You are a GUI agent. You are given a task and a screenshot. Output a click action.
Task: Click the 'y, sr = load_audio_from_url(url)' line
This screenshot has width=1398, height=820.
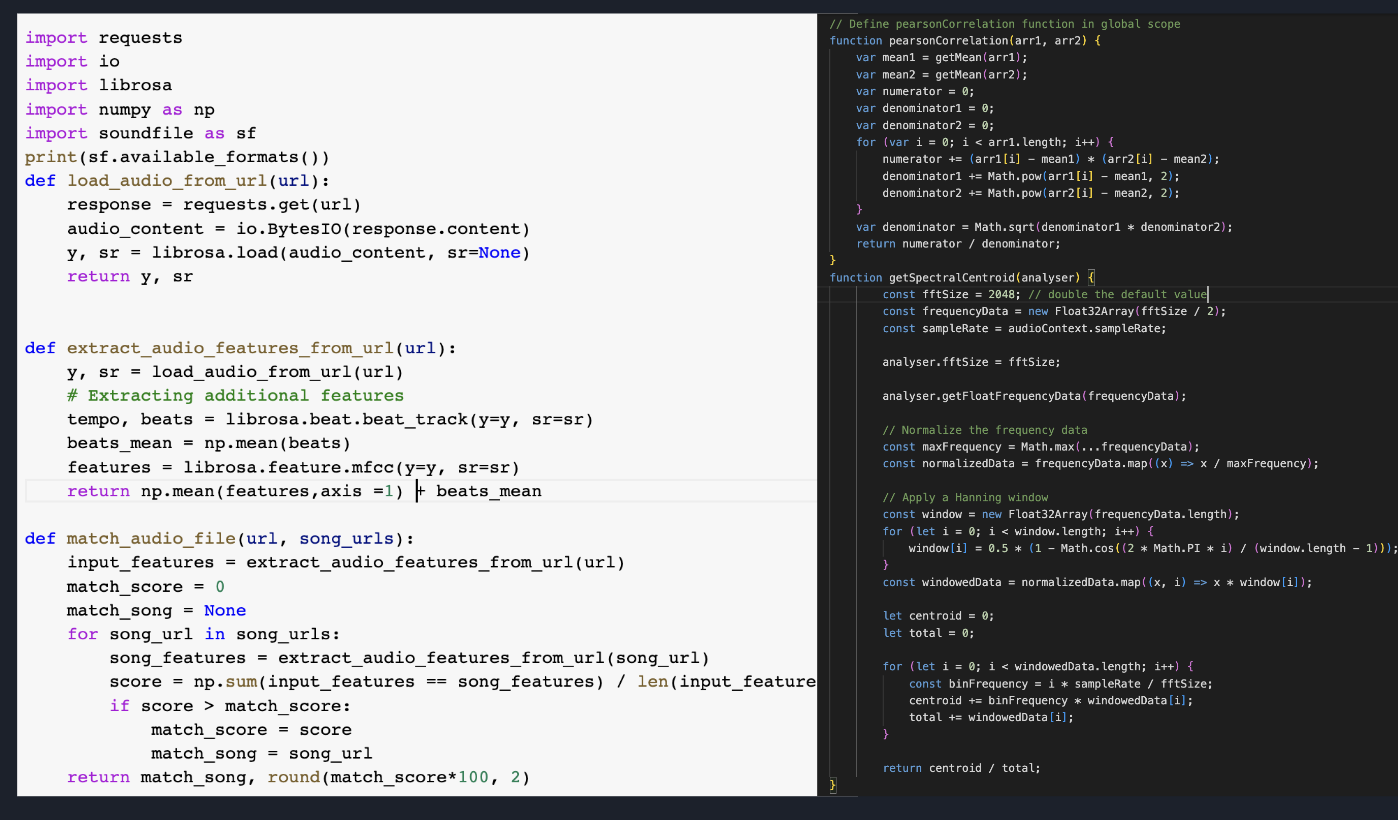(x=235, y=372)
